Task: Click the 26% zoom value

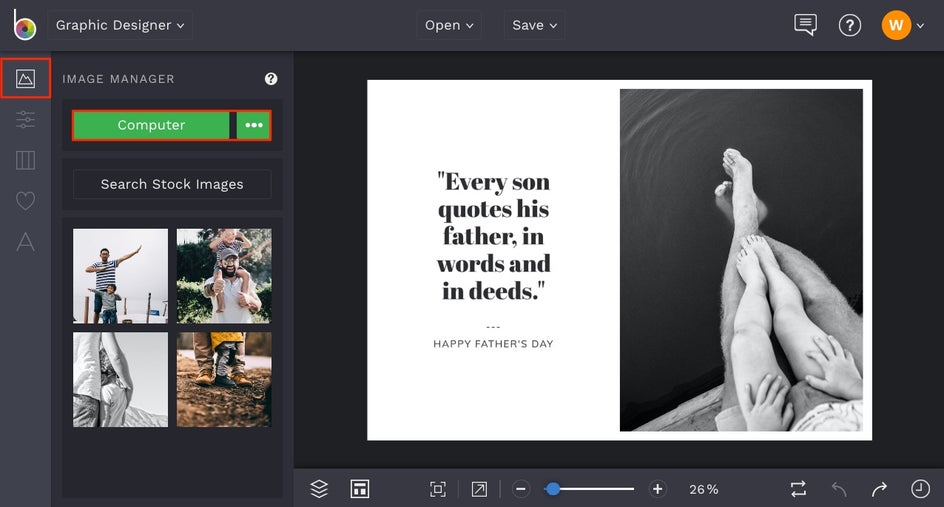Action: 704,490
